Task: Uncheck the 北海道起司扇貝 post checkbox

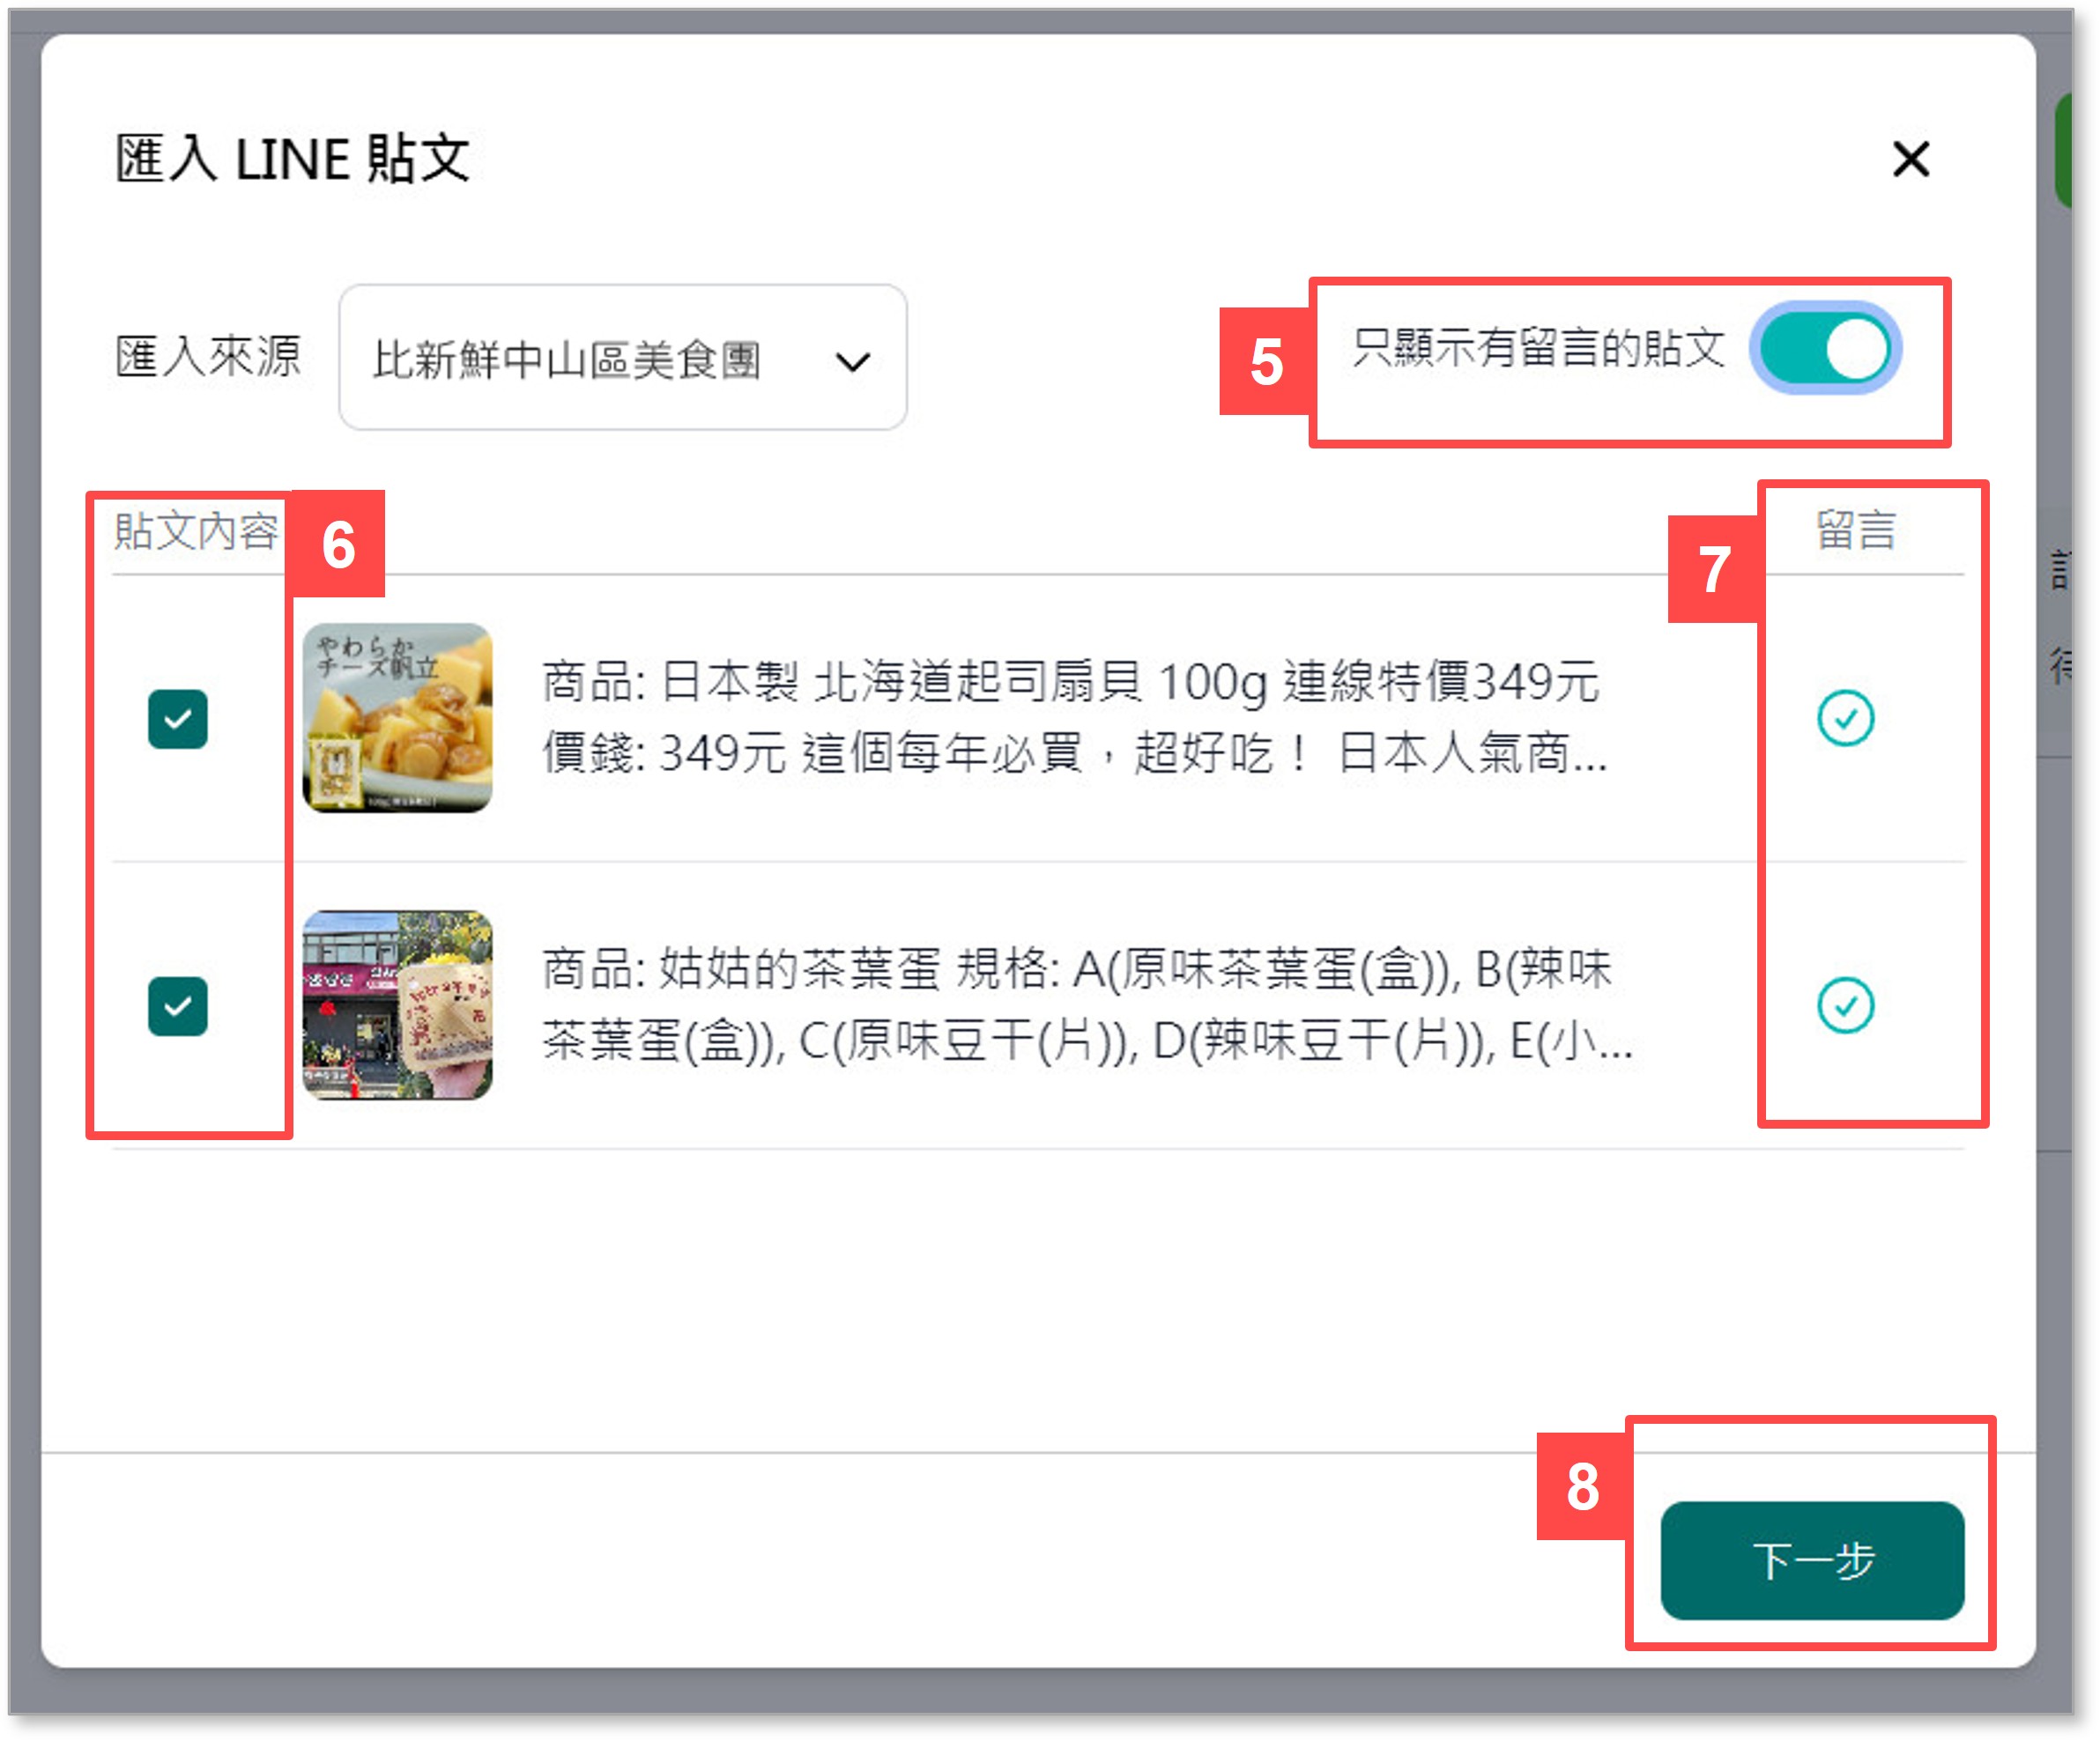Action: tap(178, 718)
